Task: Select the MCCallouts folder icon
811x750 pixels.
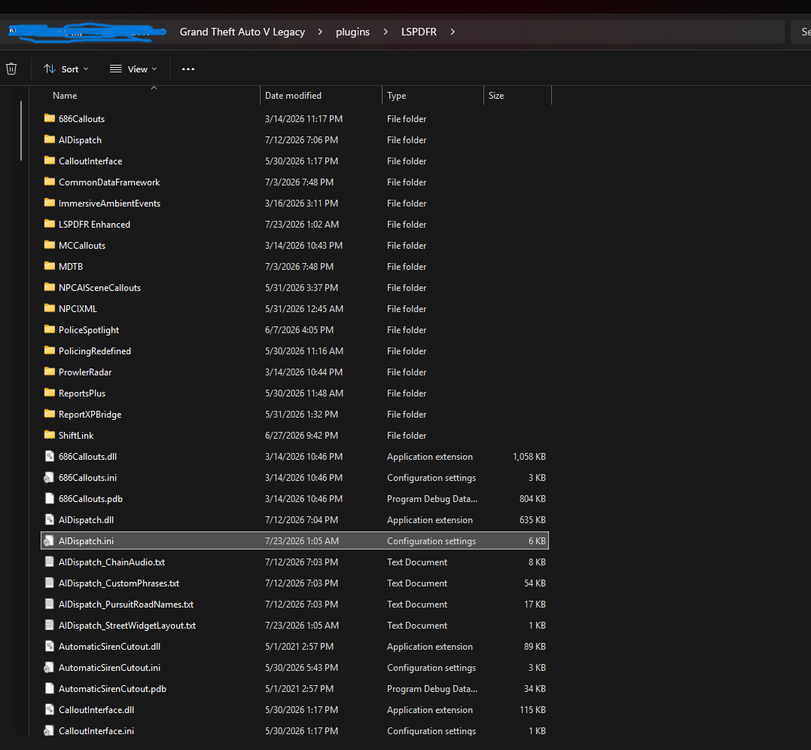Action: [x=49, y=245]
